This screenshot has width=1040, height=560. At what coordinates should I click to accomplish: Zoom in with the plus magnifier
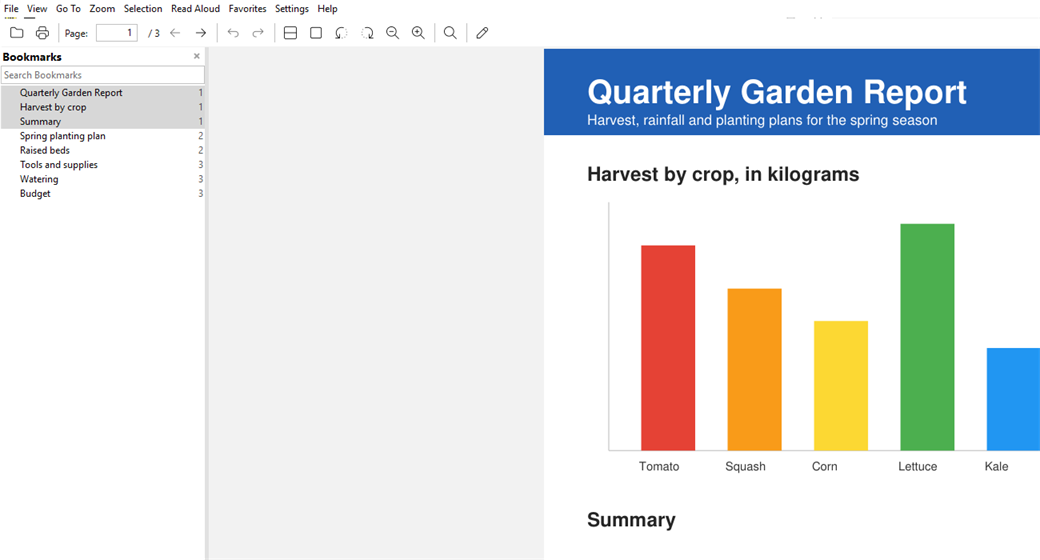coord(418,33)
